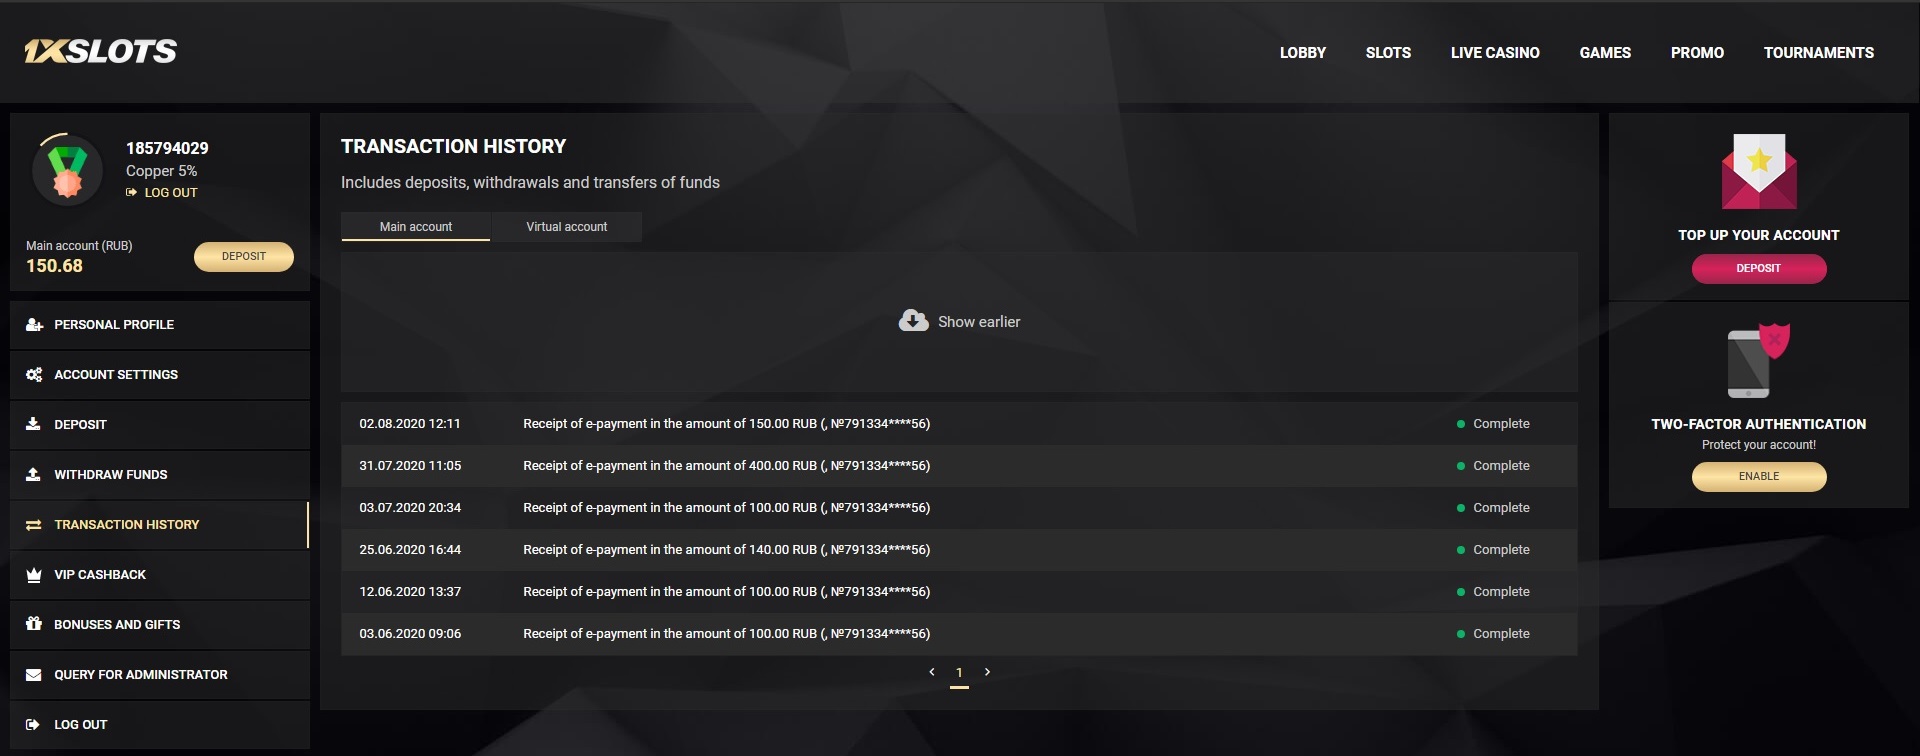Screen dimensions: 1920x756
Task: Click the Bonuses and Gifts present icon
Action: tap(34, 624)
